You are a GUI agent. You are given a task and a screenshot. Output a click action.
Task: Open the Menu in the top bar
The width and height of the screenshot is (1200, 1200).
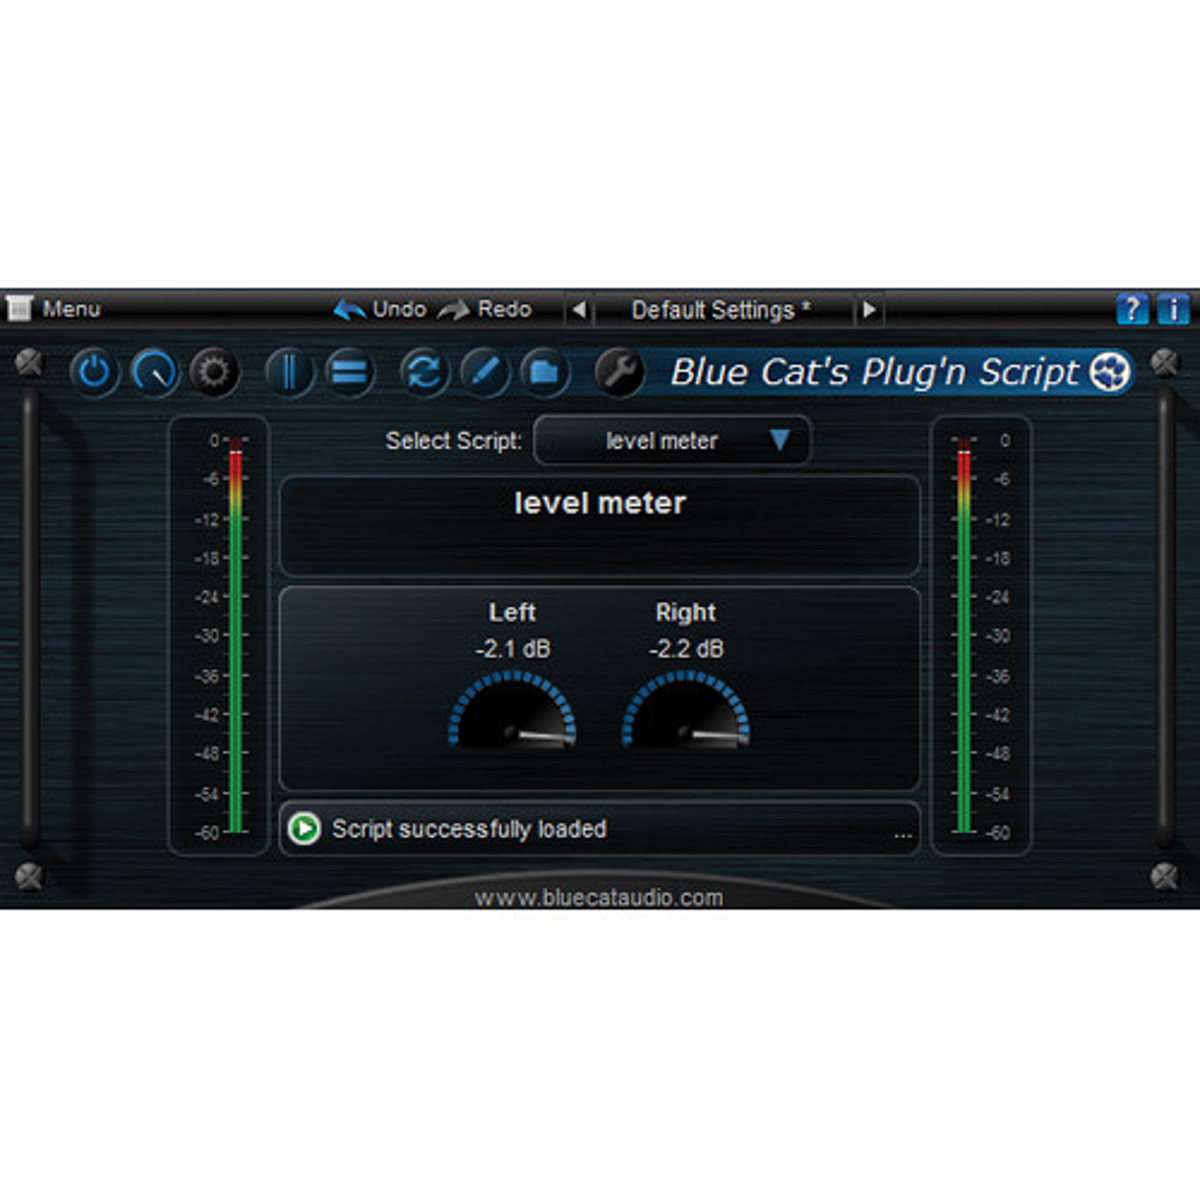pos(71,309)
